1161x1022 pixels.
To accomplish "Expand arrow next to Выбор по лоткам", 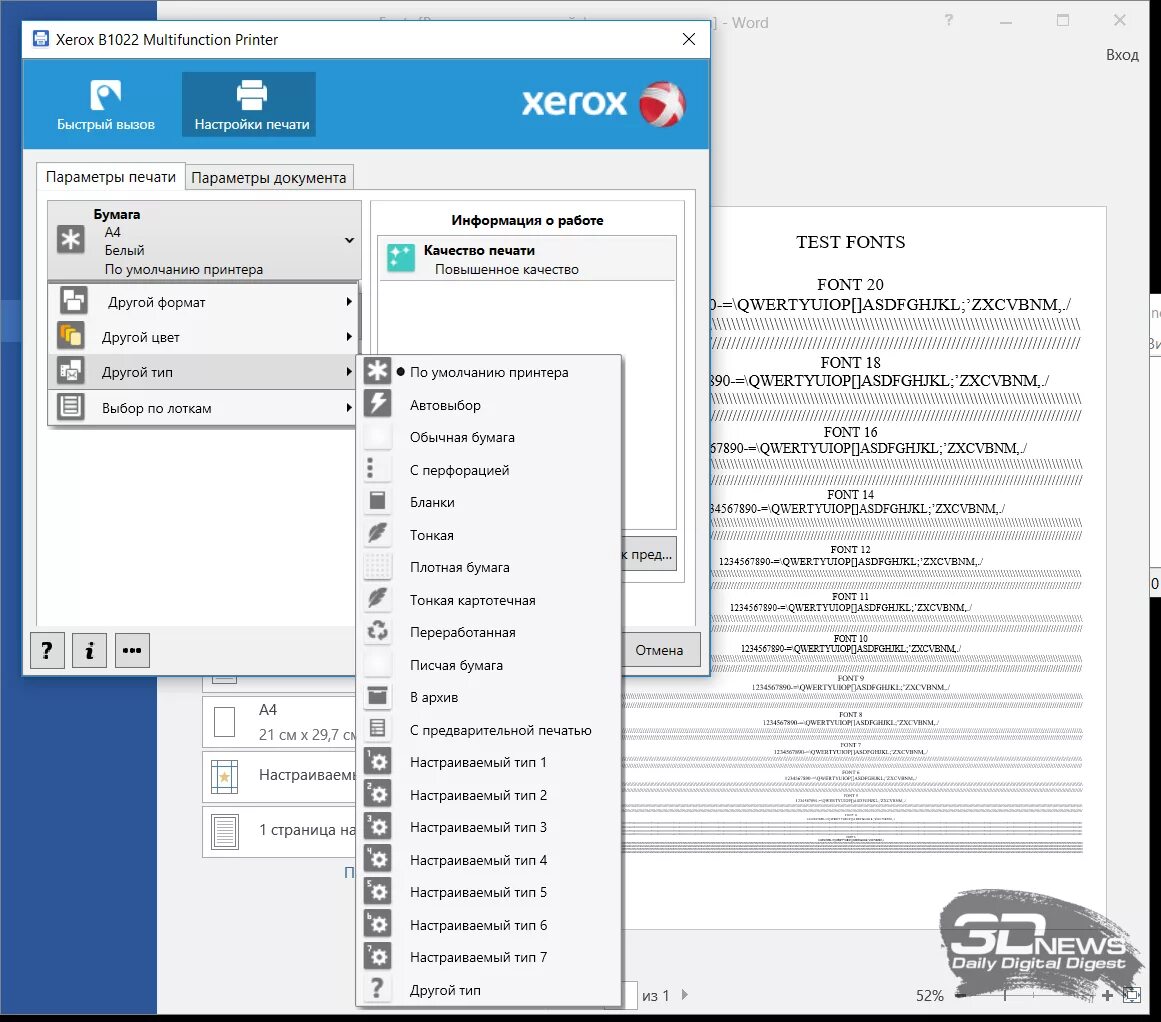I will [349, 407].
